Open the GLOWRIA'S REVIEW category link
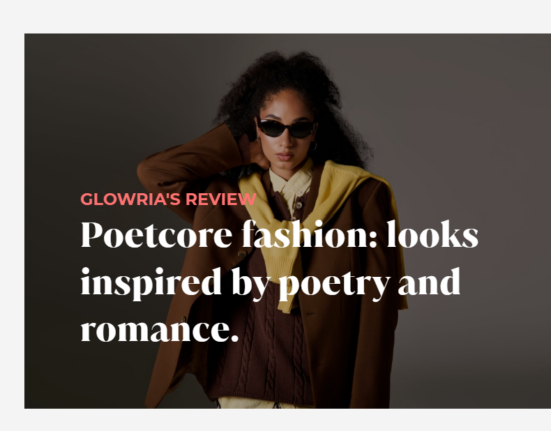The height and width of the screenshot is (431, 551). pos(168,199)
